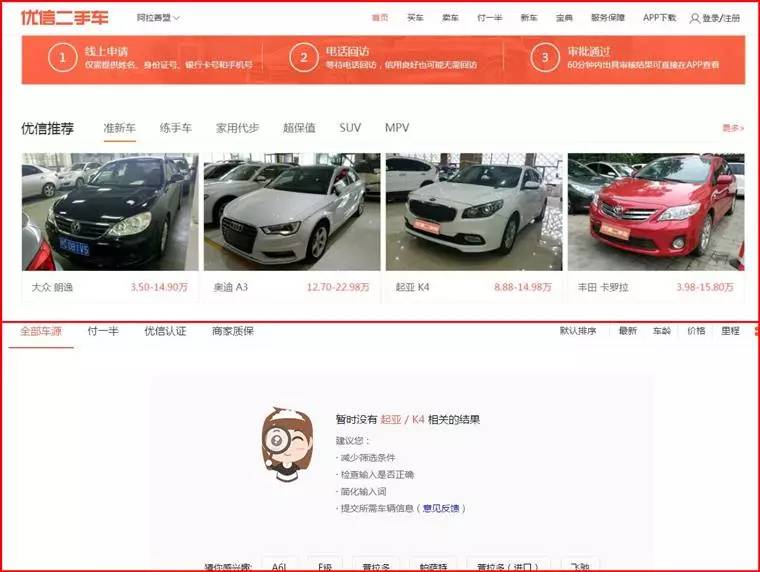
Task: Sort listings by 默认排序
Action: 578,331
